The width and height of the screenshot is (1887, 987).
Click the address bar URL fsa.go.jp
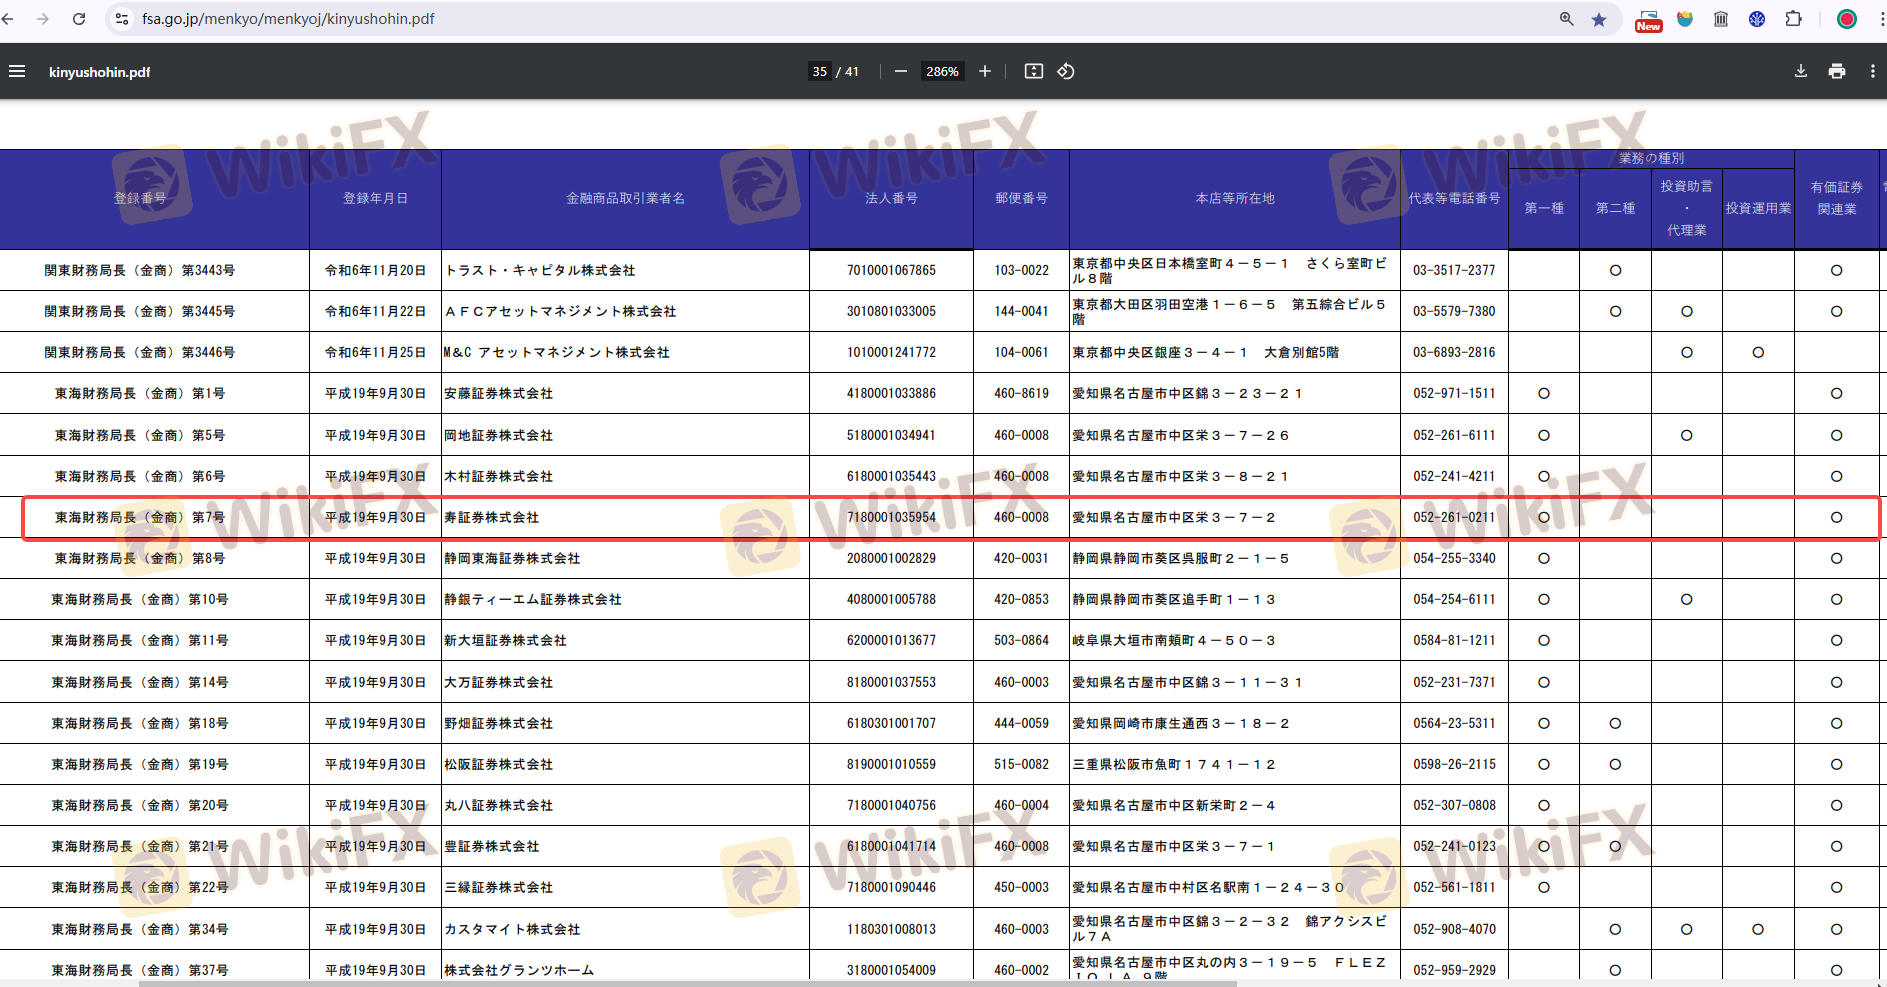tap(288, 19)
